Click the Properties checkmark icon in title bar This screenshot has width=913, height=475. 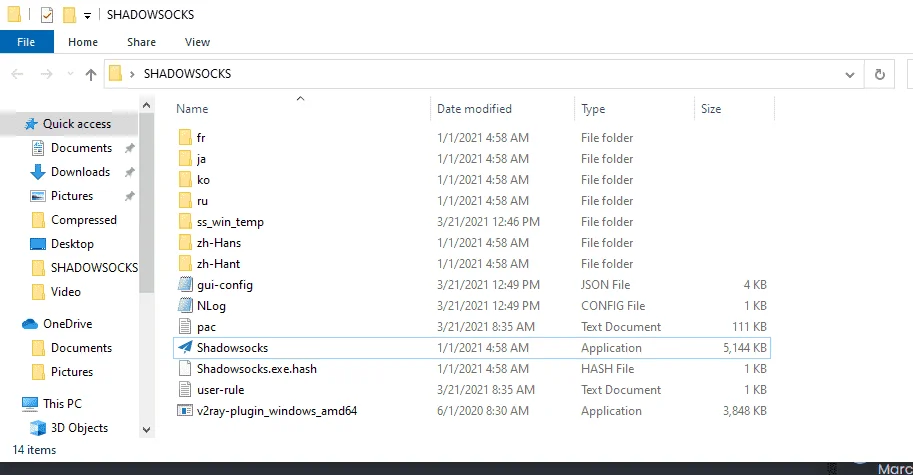coord(47,15)
